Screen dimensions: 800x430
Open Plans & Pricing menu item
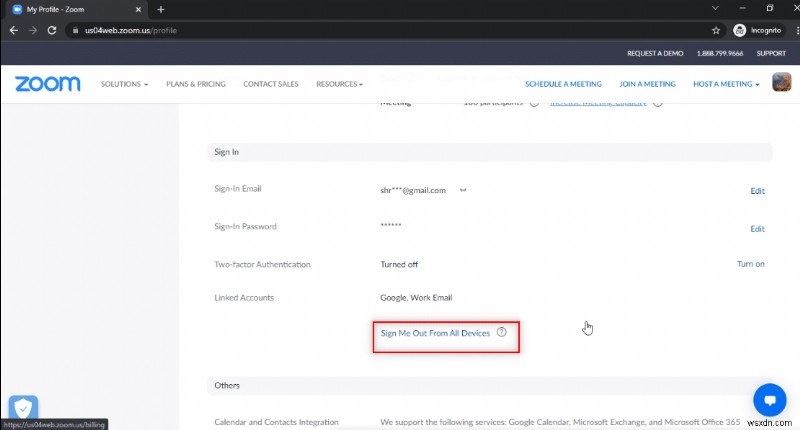pos(196,84)
